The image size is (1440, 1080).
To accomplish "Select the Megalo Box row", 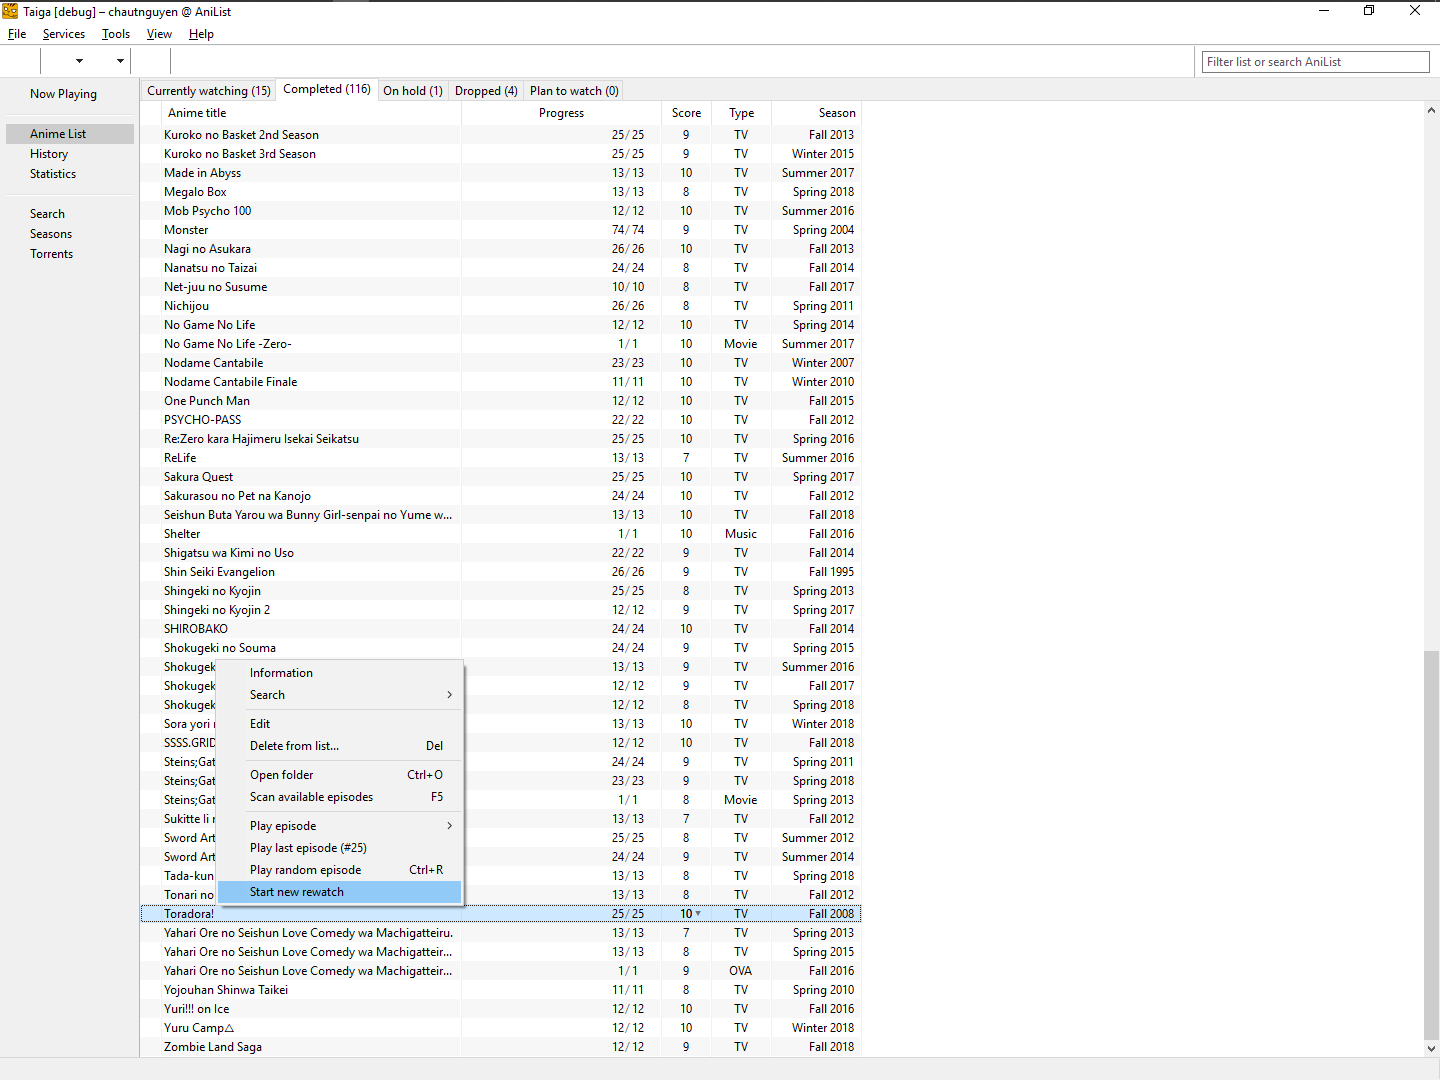I will (500, 192).
